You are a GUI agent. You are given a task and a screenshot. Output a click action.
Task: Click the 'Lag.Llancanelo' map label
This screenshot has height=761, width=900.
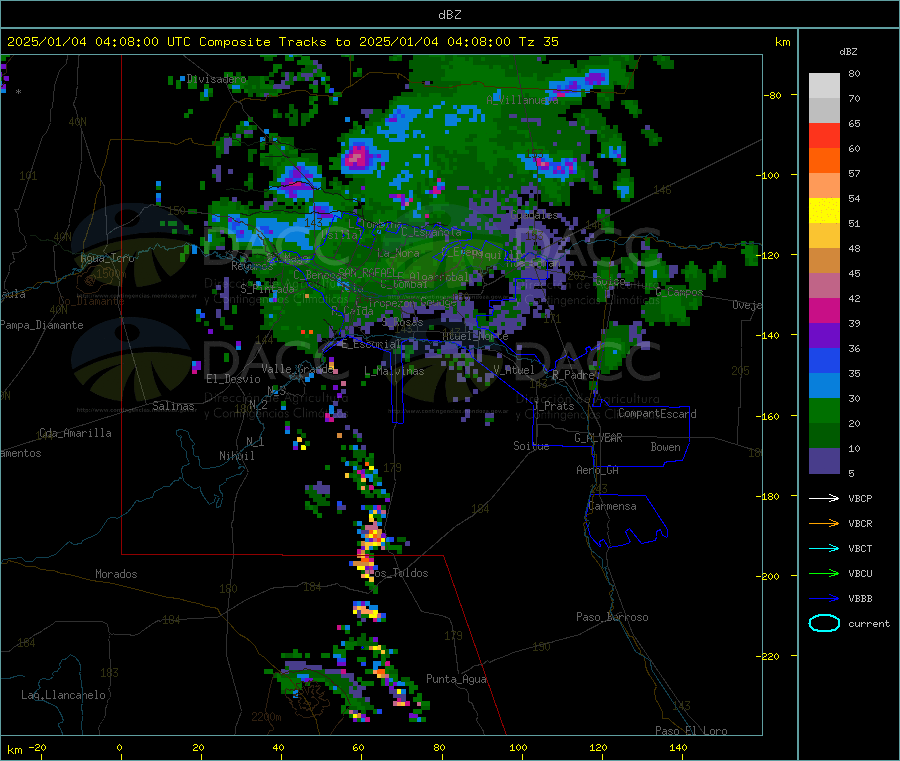[x=63, y=695]
